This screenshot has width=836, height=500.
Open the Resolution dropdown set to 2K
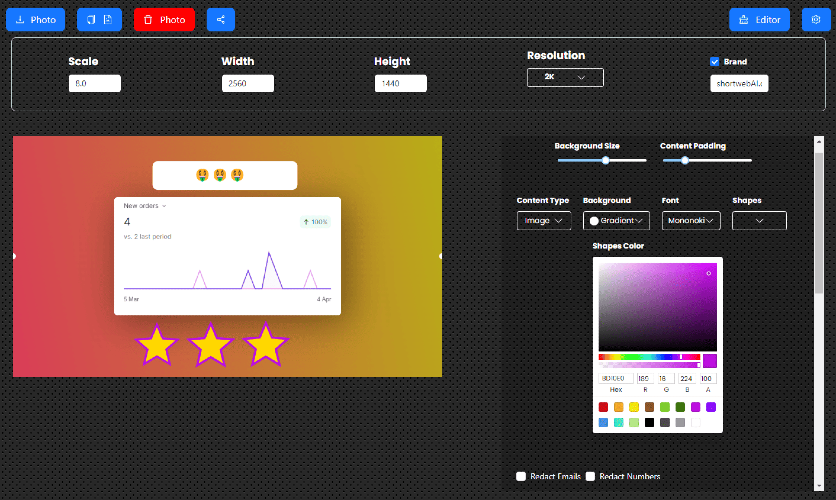[565, 77]
